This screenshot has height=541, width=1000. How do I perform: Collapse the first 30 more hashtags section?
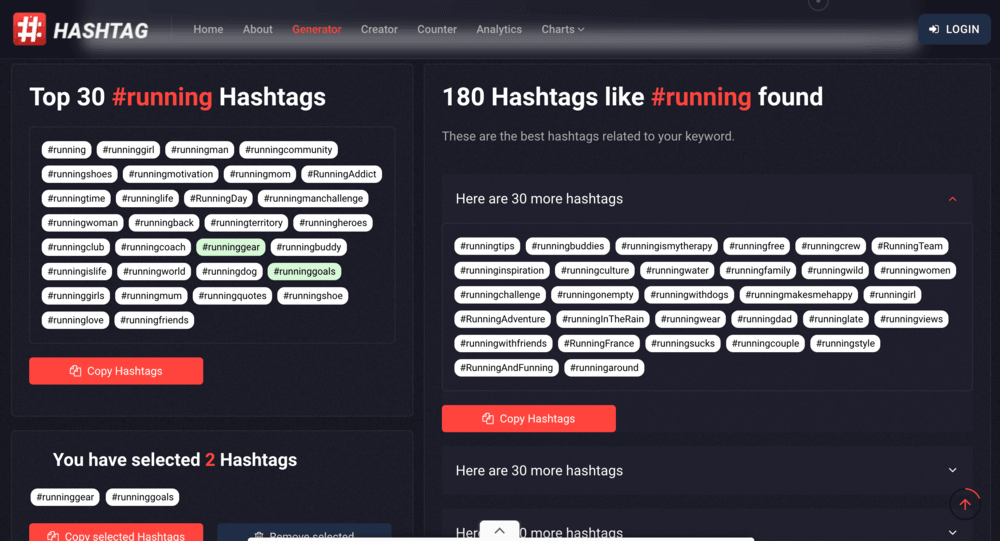point(952,199)
